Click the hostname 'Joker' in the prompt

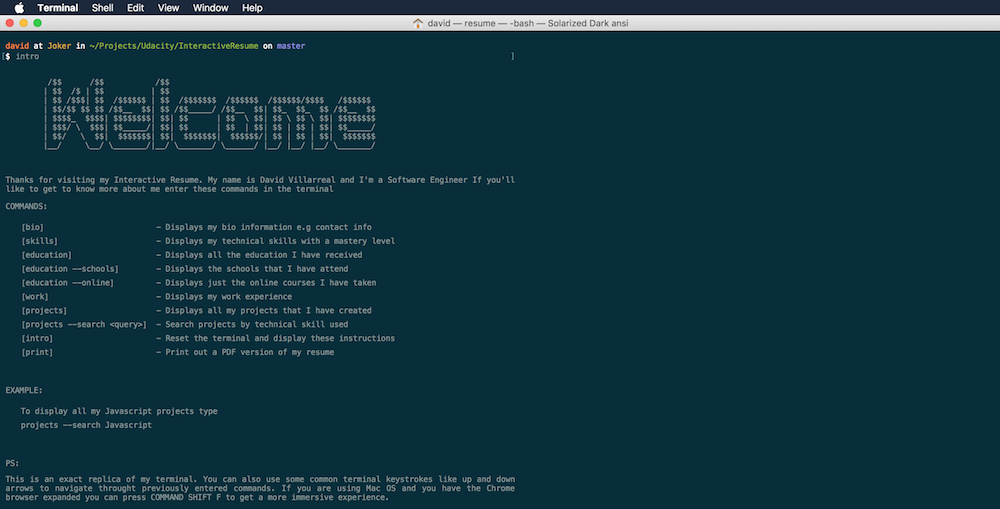coord(59,46)
